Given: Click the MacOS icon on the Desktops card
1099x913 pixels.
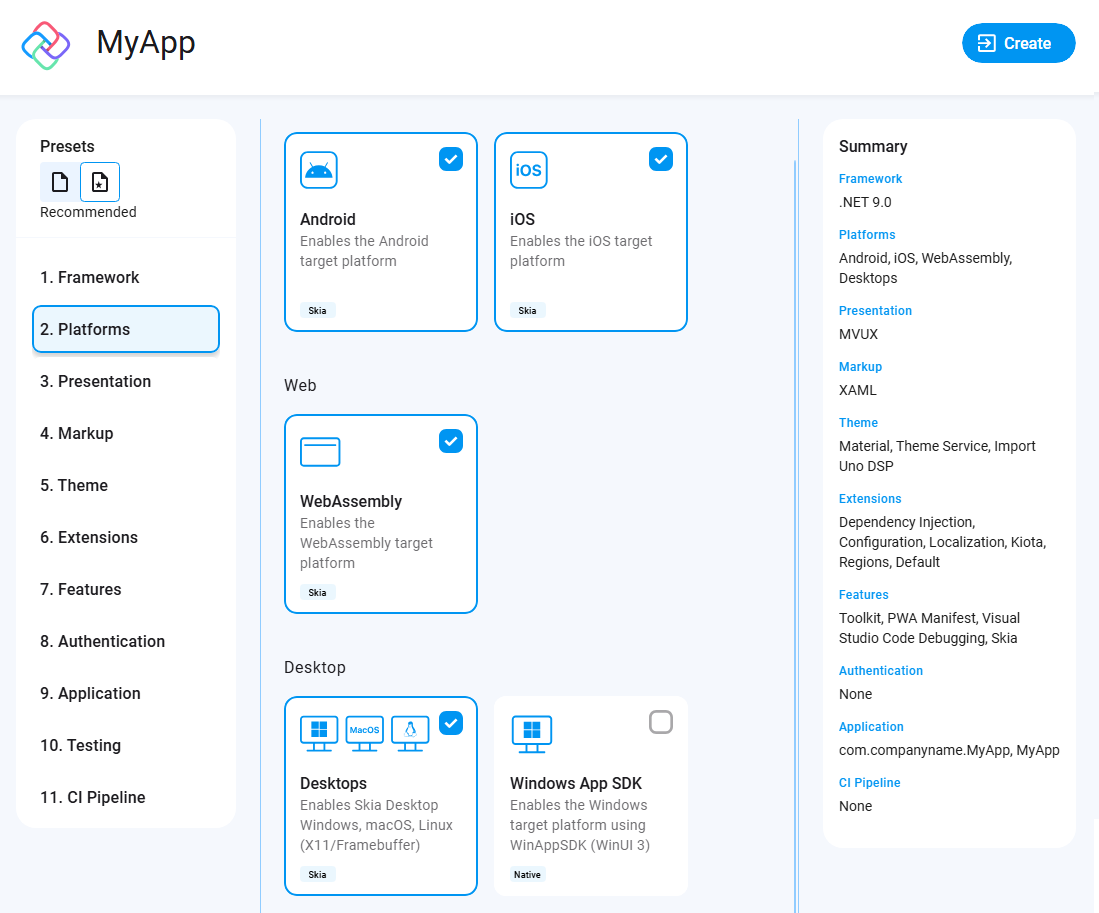Looking at the screenshot, I should point(363,732).
